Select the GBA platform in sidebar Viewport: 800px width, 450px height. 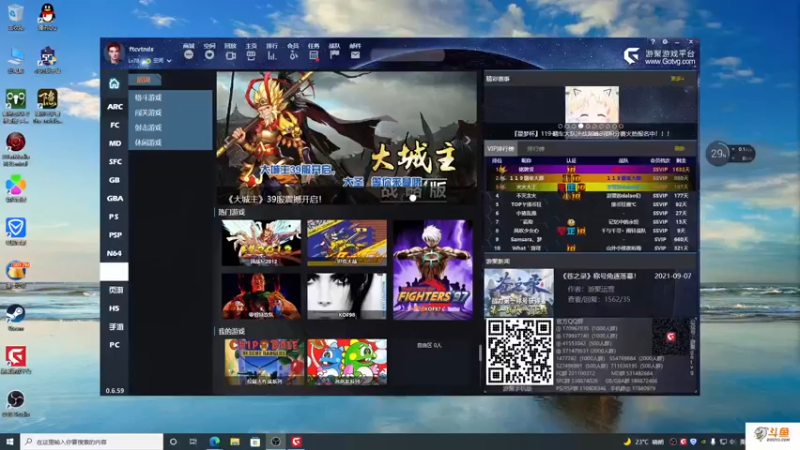(x=114, y=198)
